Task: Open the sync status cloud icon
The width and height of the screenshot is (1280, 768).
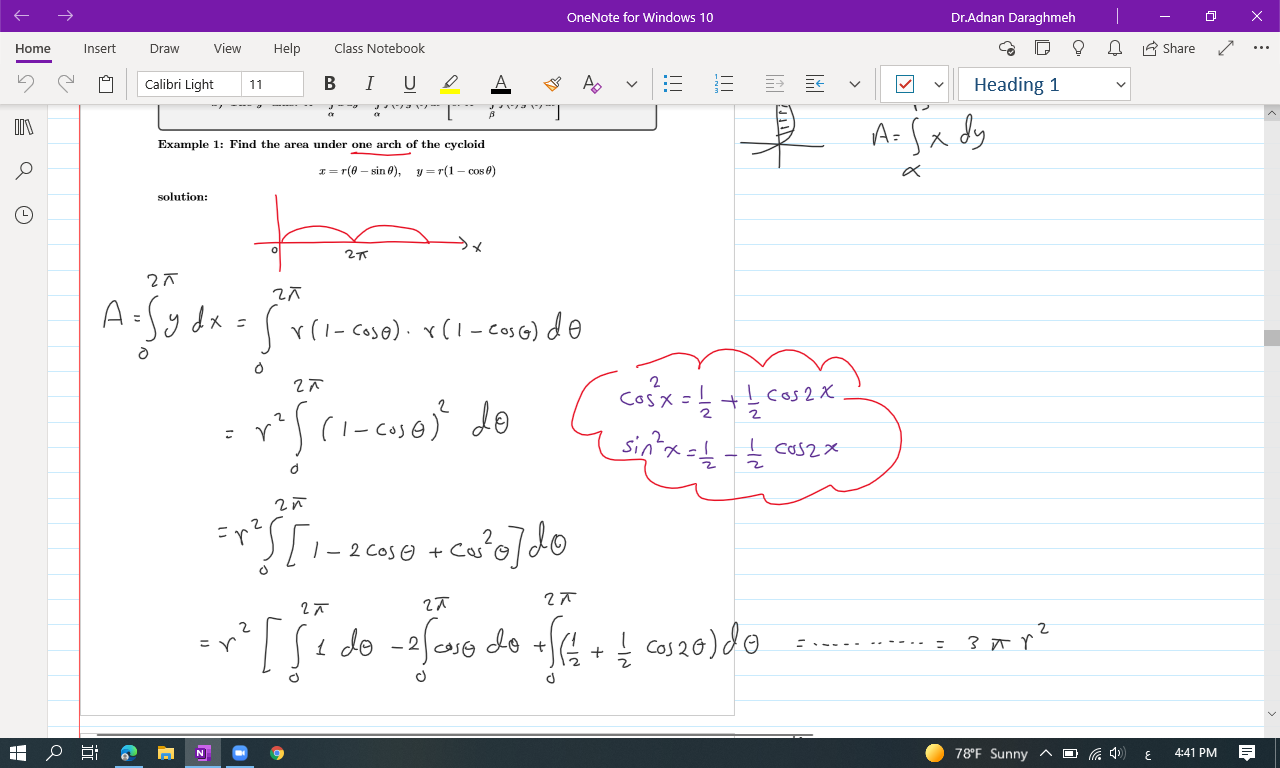Action: pyautogui.click(x=1008, y=48)
